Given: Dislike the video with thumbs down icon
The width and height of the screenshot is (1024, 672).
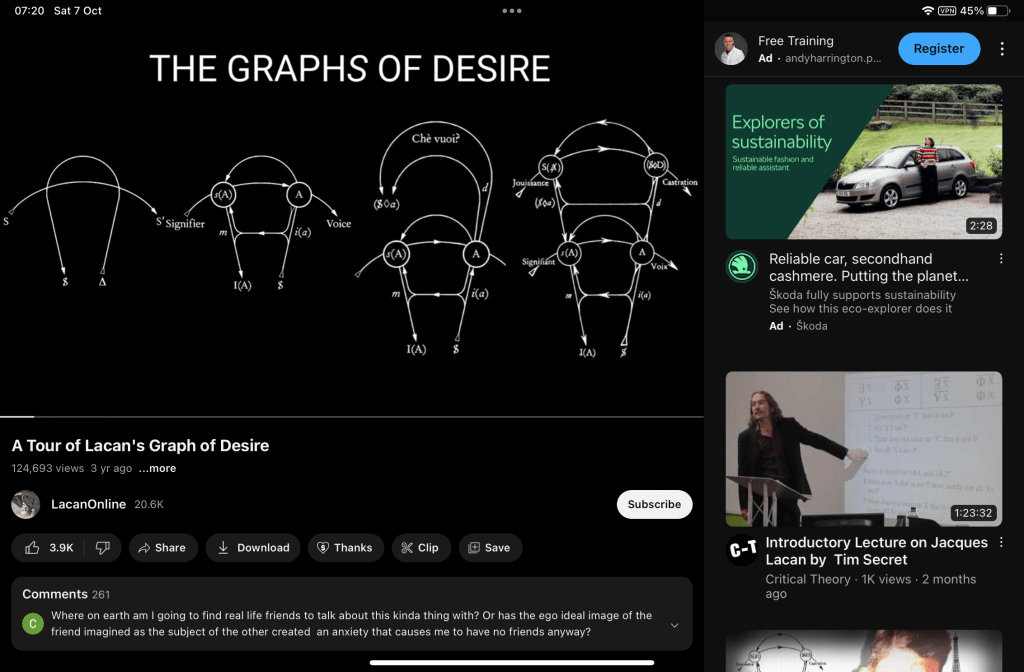Looking at the screenshot, I should (x=103, y=547).
